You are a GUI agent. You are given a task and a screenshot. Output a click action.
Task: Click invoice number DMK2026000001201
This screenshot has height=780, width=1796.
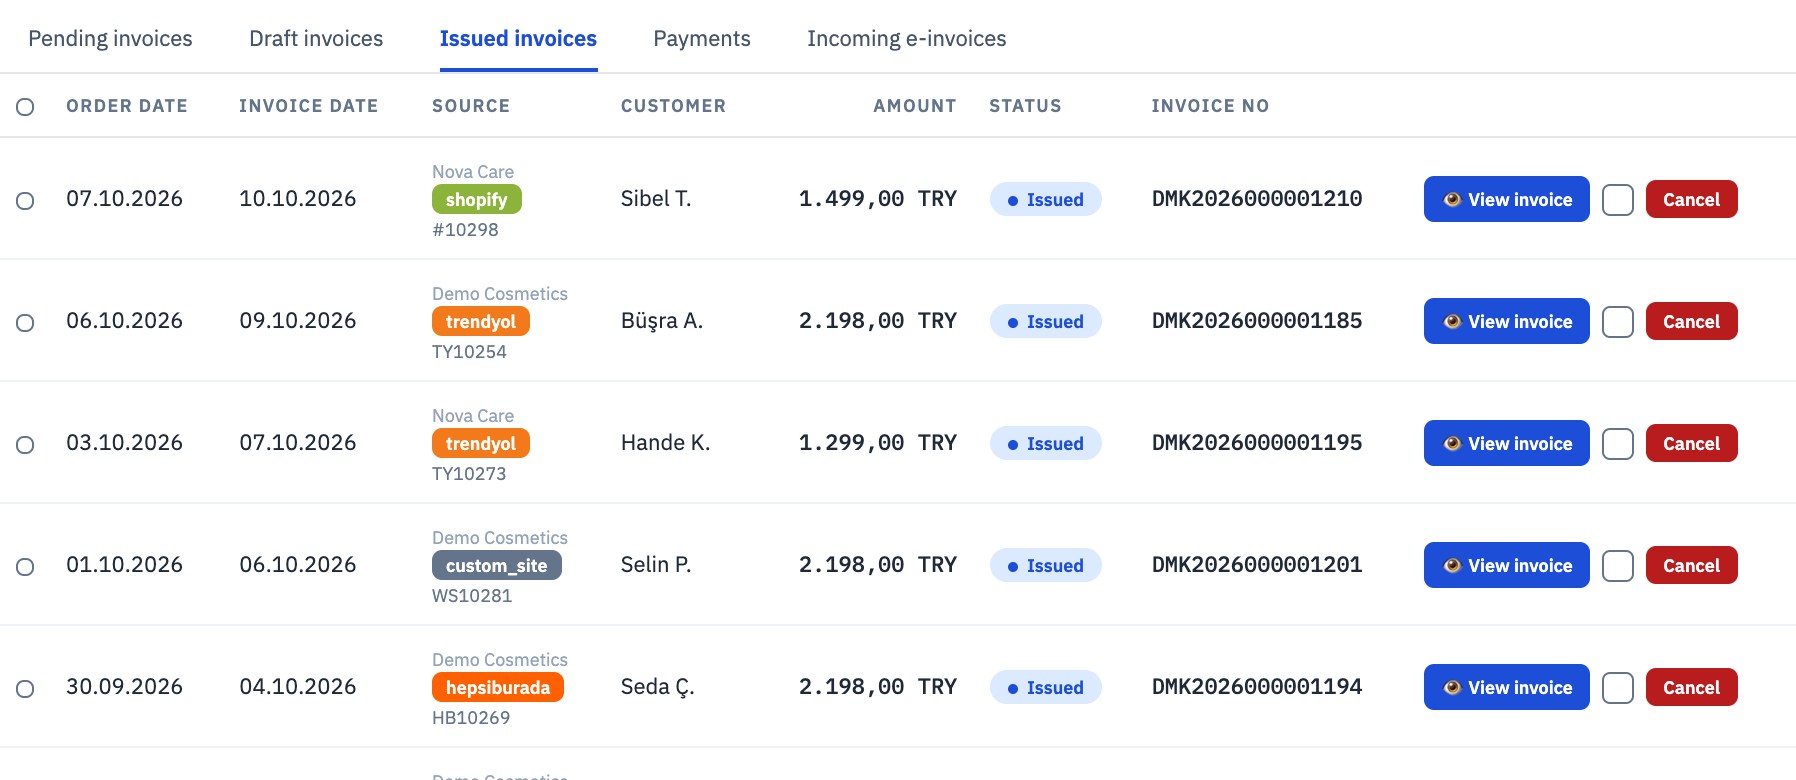pos(1257,565)
